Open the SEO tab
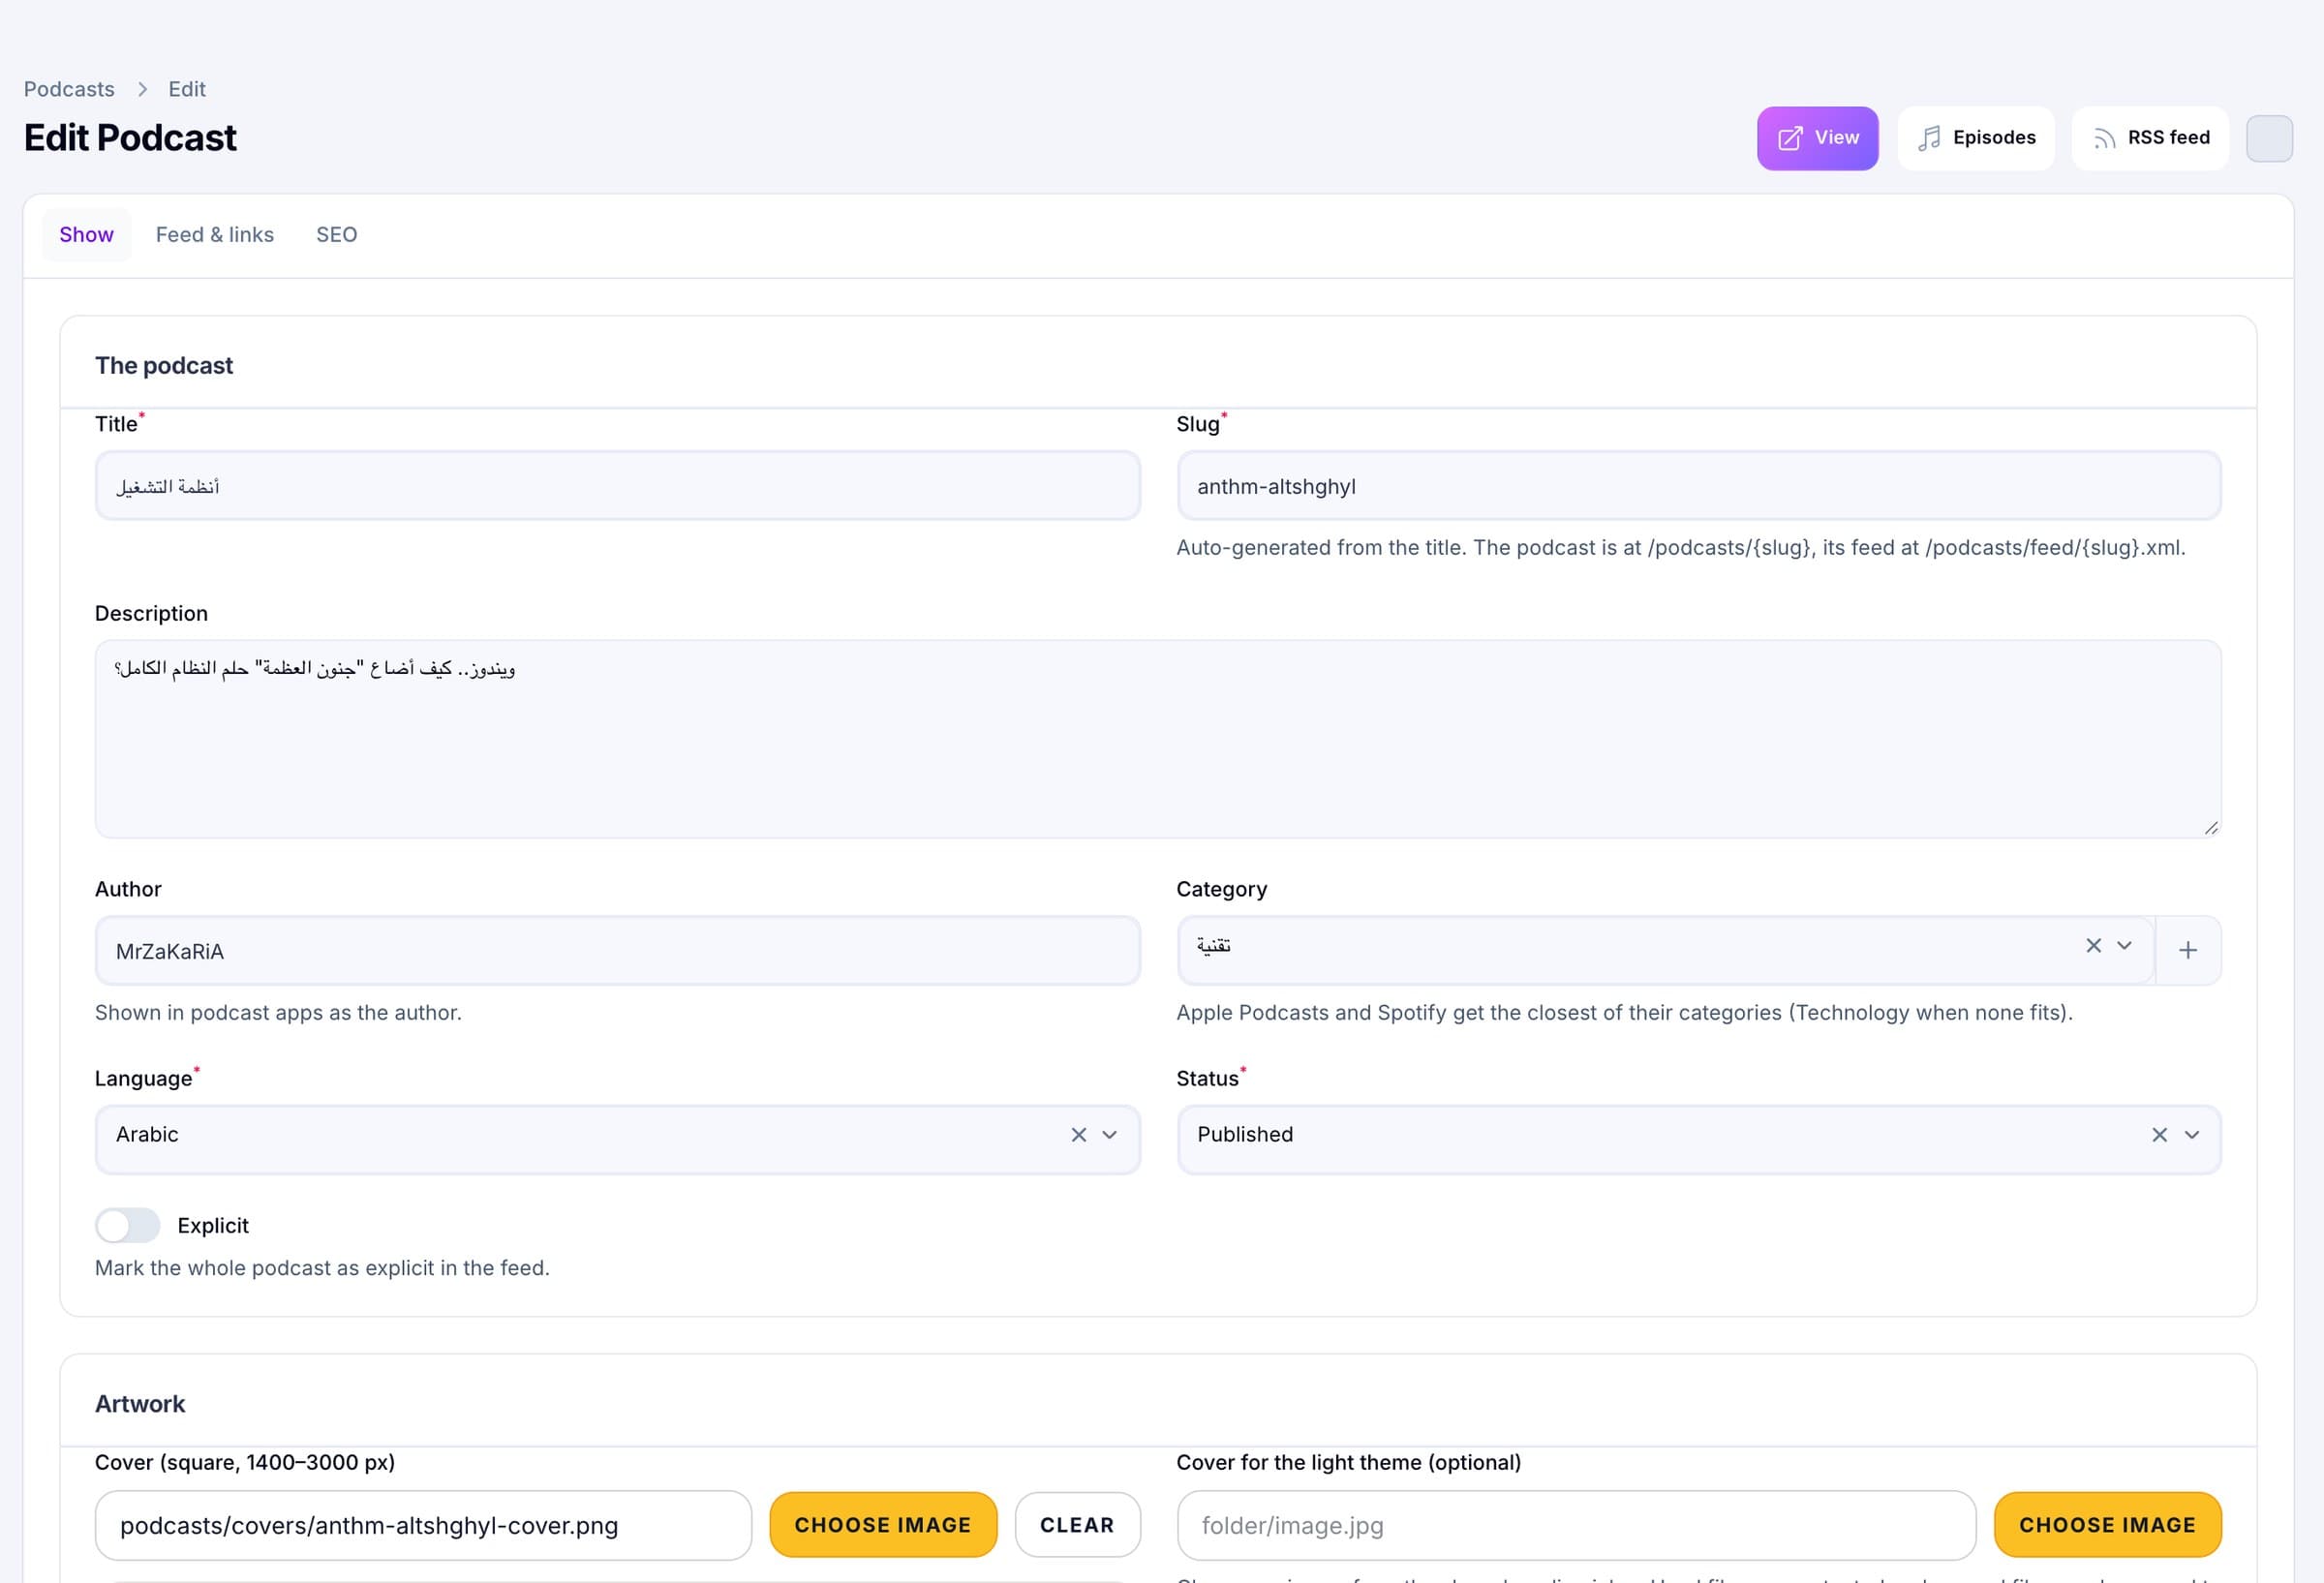Screen dimensions: 2324x1583 coord(336,234)
